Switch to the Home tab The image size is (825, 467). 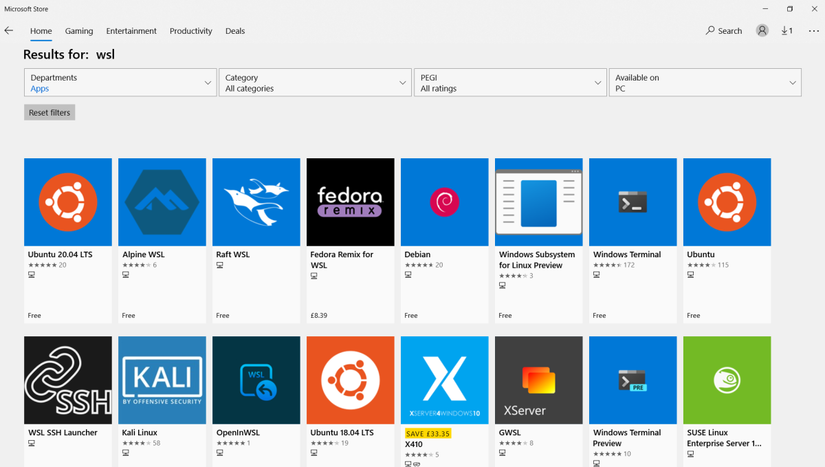[41, 31]
